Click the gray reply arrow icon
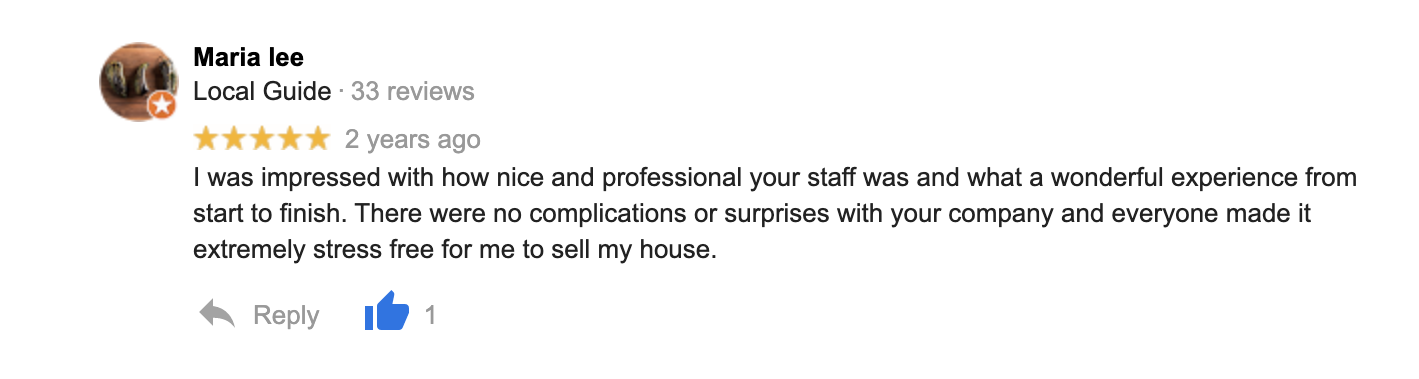This screenshot has height=379, width=1419. coord(217,315)
